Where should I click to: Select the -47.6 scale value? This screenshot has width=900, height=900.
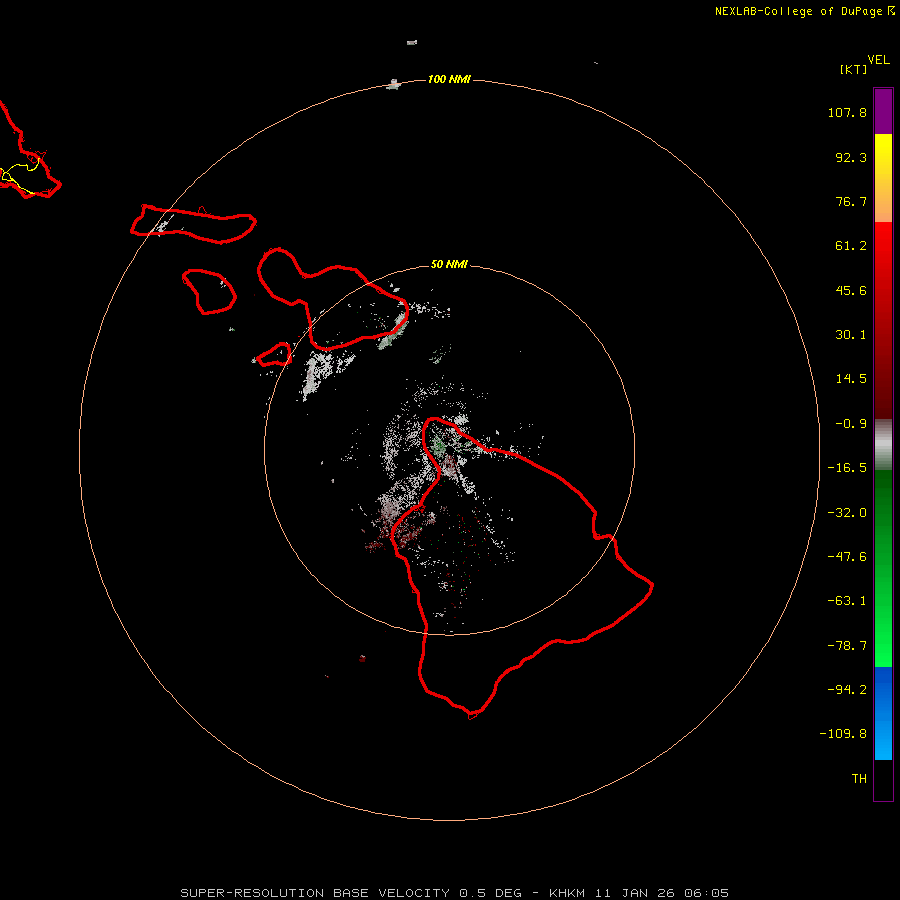click(x=847, y=557)
